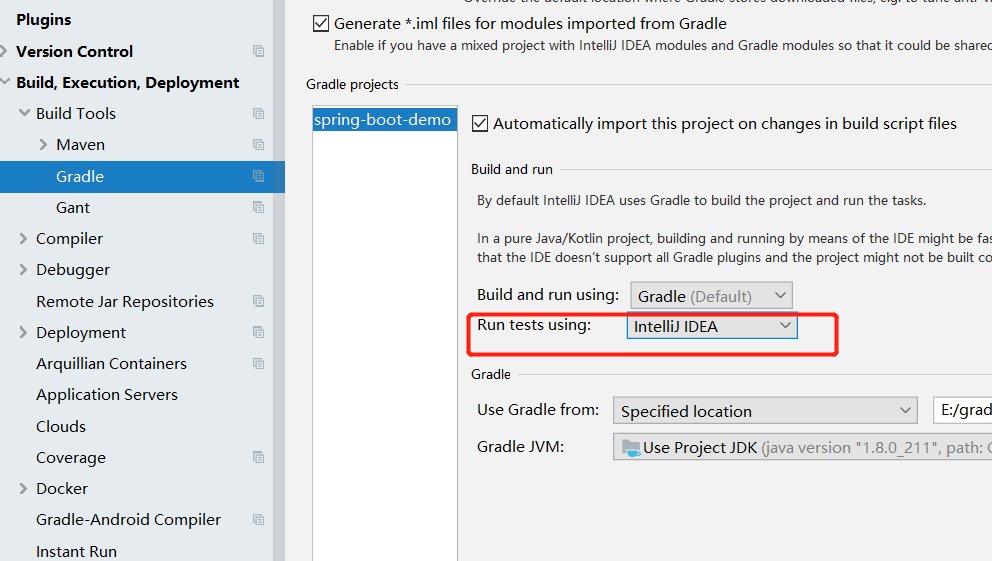Collapse the Build Tools node
This screenshot has width=992, height=561.
pos(24,113)
